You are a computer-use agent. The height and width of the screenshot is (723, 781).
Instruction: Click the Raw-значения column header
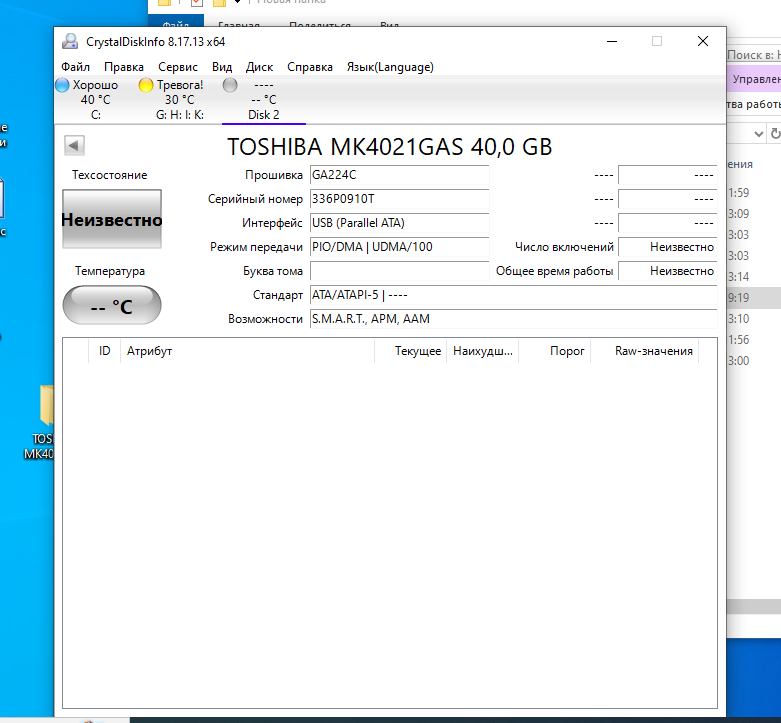click(x=645, y=351)
